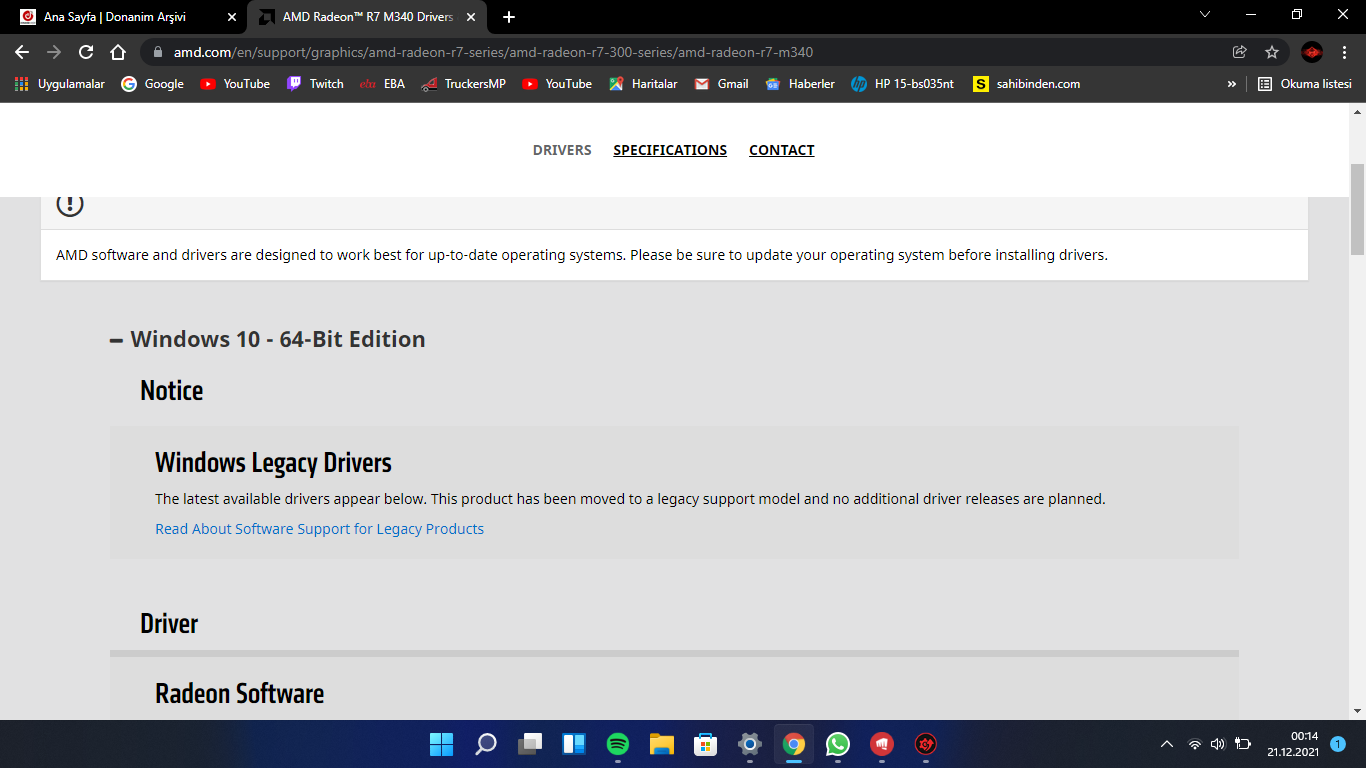
Task: Go back to the previous page
Action: (22, 52)
